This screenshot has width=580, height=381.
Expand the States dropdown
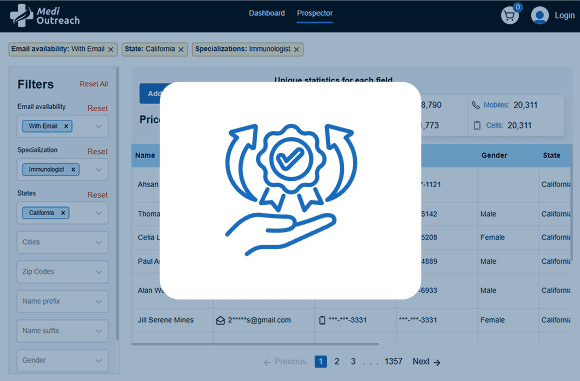pos(99,213)
